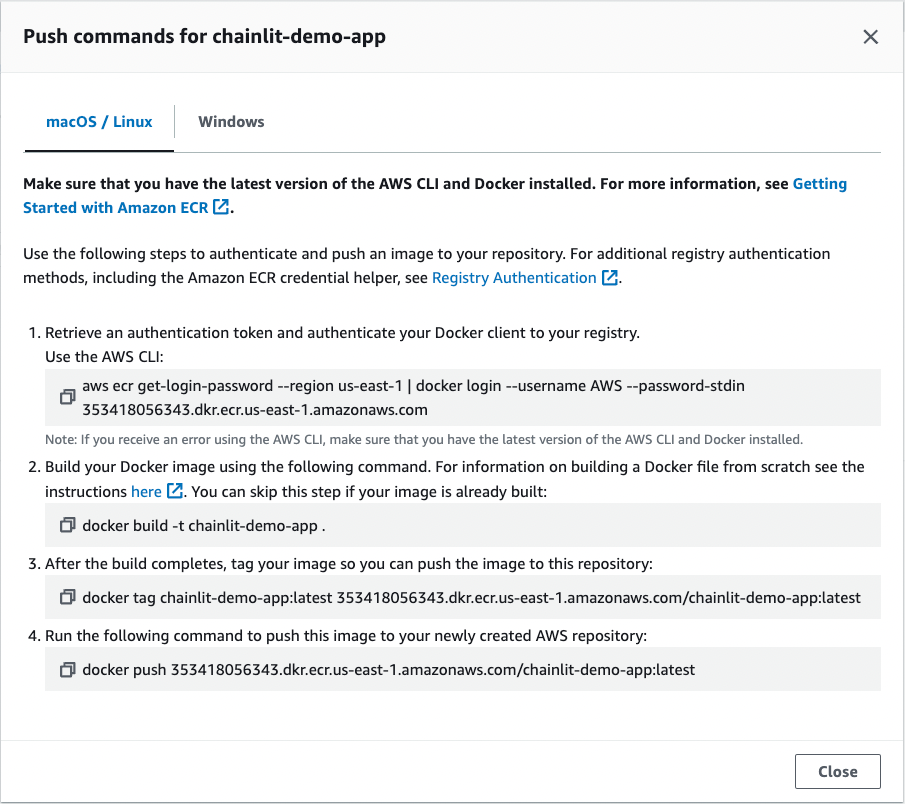Copy the docker push command
Viewport: 905px width, 804px height.
coord(66,669)
